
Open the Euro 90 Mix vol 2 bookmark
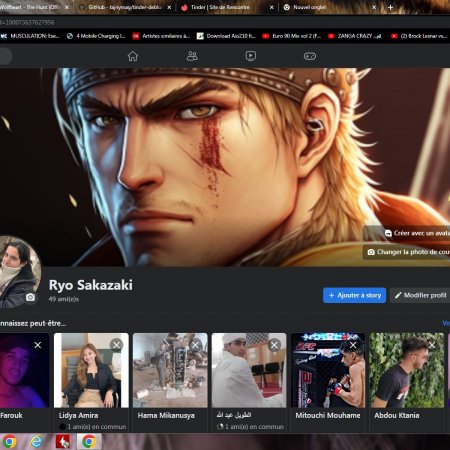pyautogui.click(x=292, y=36)
